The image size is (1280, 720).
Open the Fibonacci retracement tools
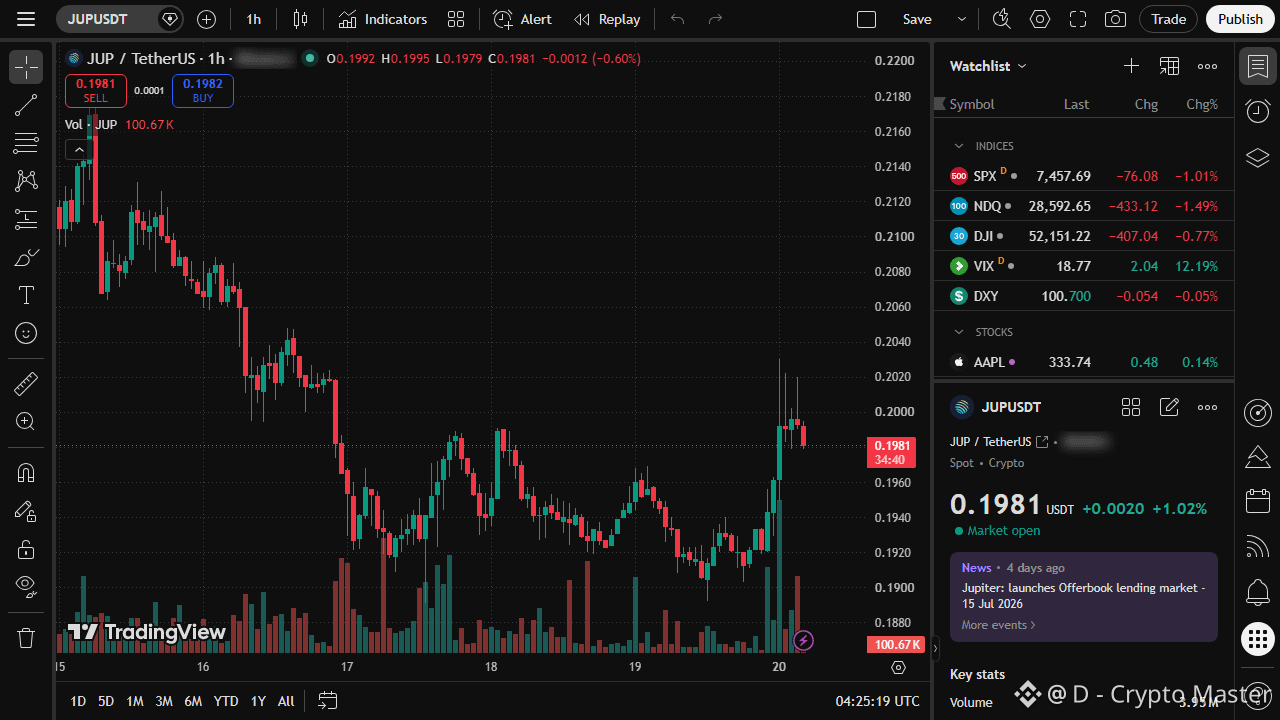[x=26, y=143]
